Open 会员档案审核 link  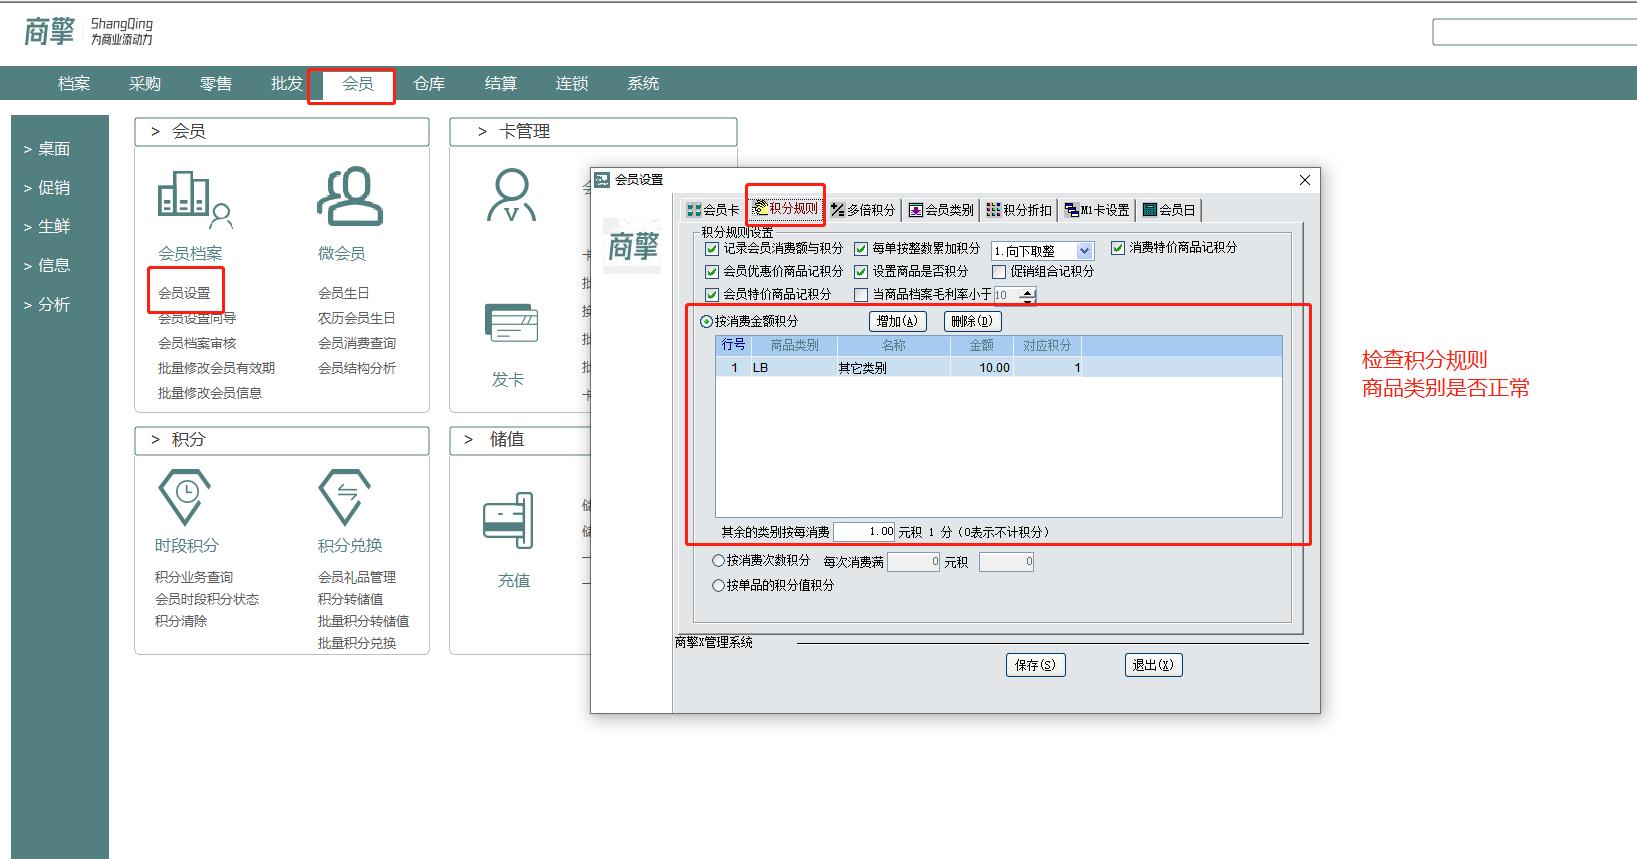click(197, 343)
